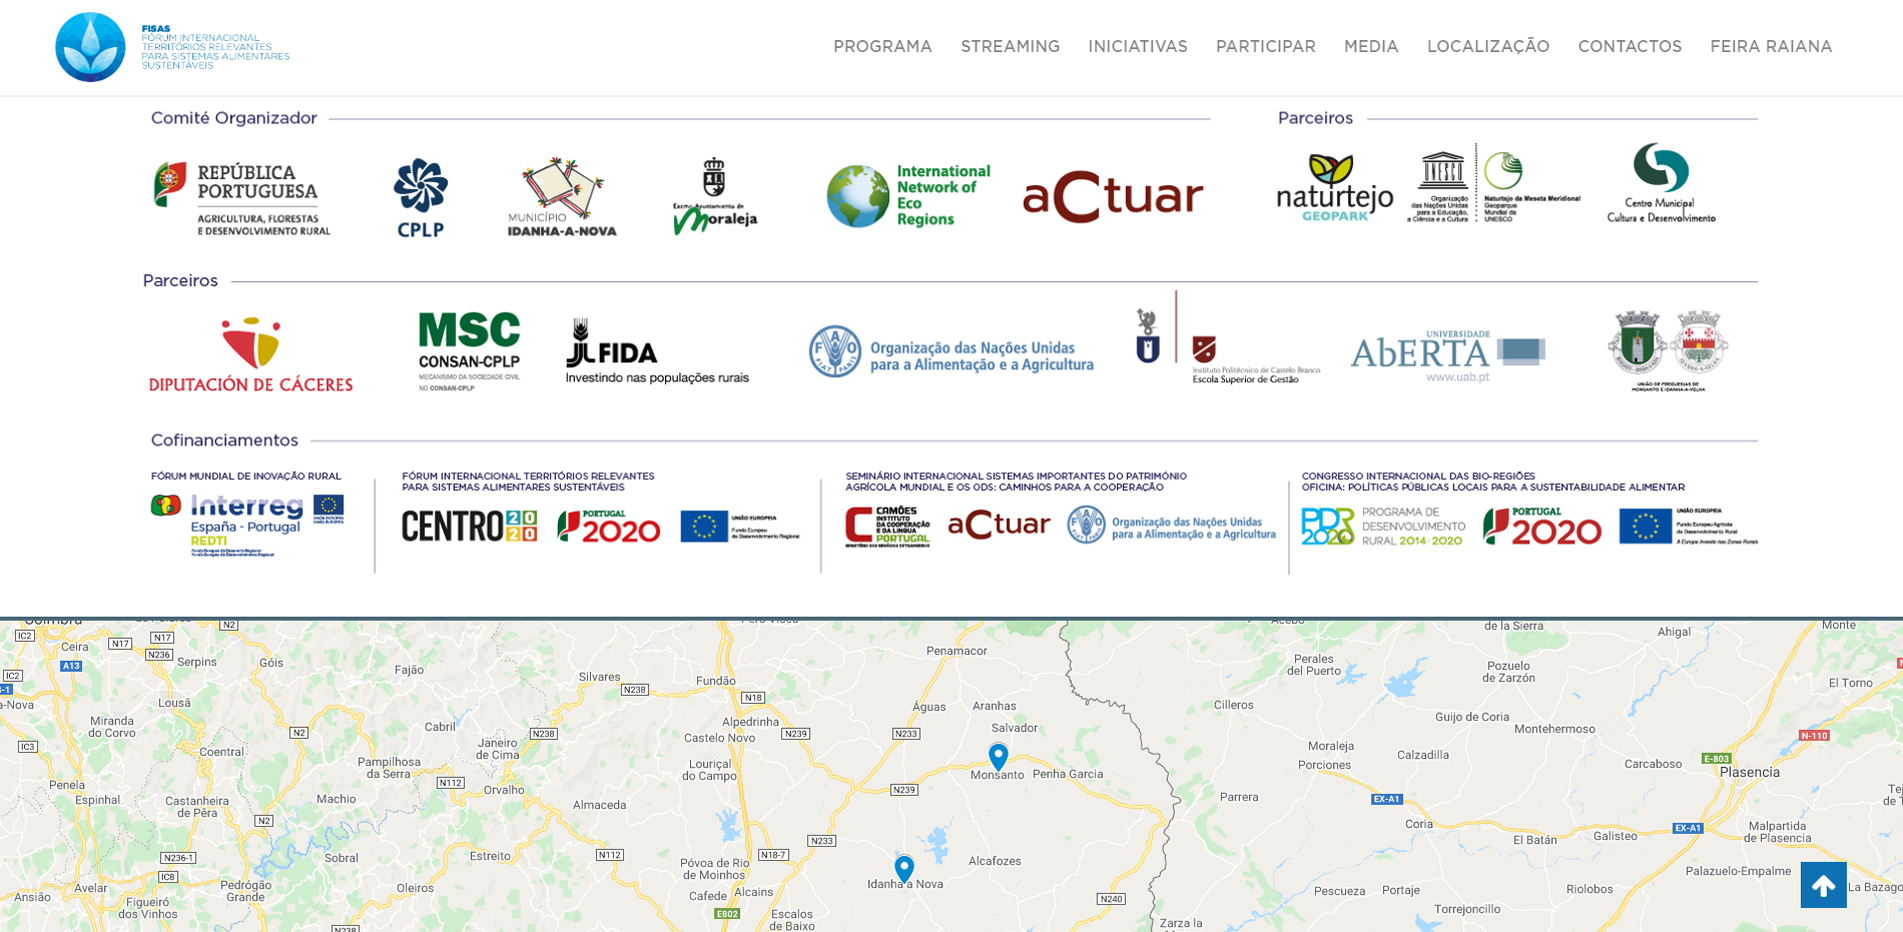The width and height of the screenshot is (1903, 932).
Task: Click the large aCtuar logo
Action: click(1113, 196)
